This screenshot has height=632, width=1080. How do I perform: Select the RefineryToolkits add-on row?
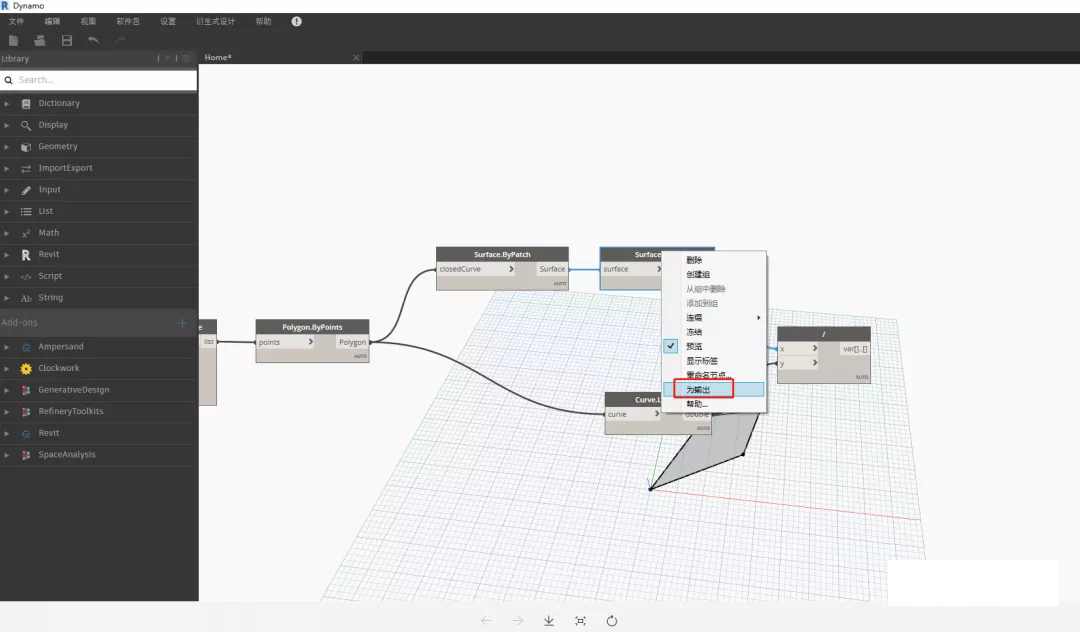coord(99,411)
